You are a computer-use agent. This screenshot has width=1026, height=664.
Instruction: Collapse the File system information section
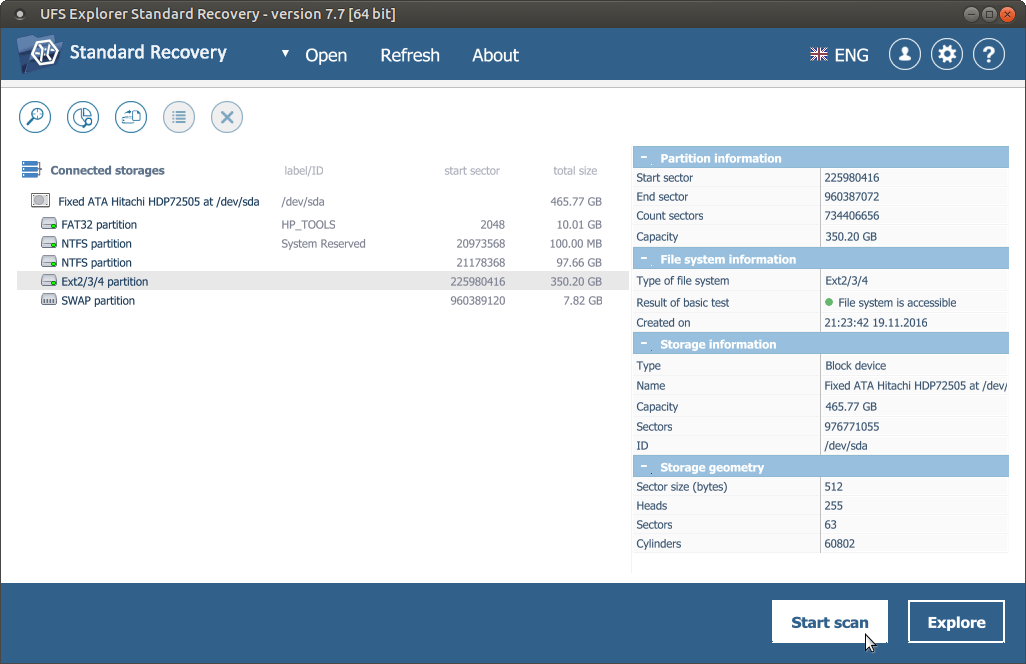(x=645, y=259)
